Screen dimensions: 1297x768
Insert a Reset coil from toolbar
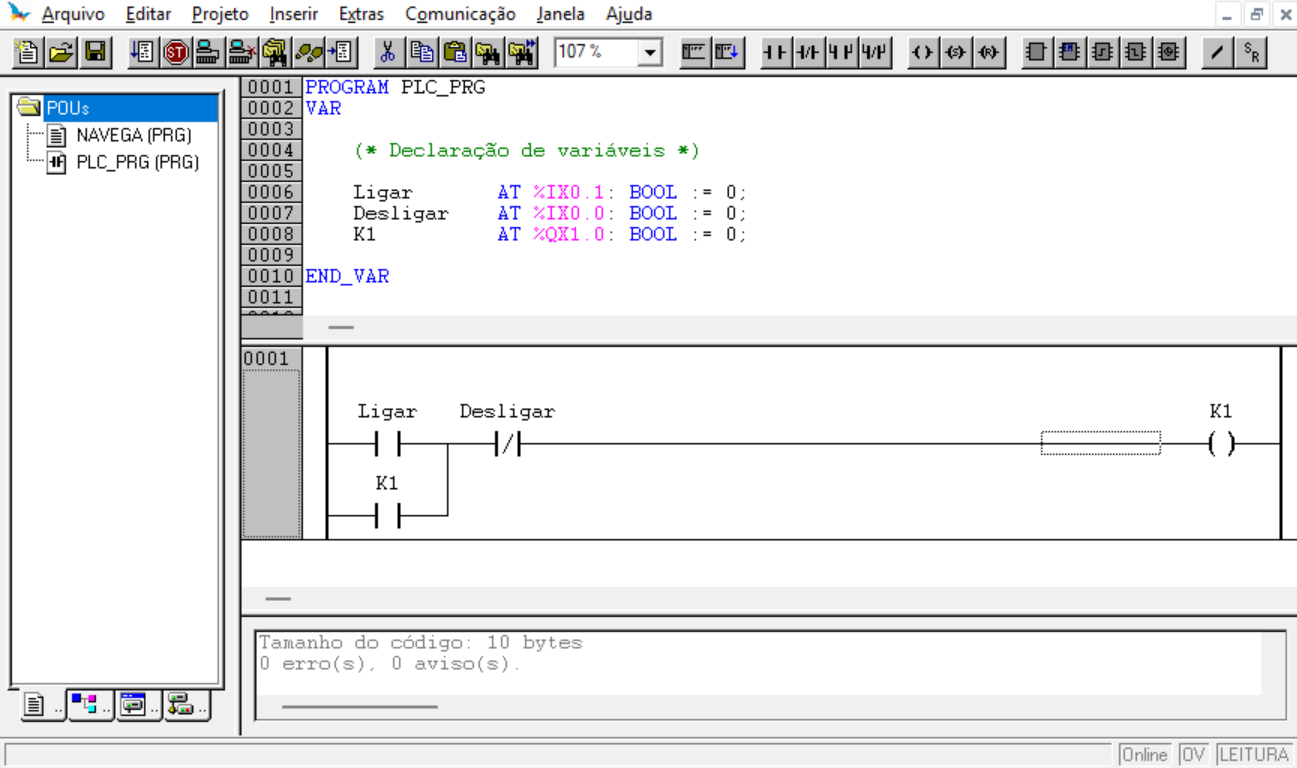[x=988, y=52]
